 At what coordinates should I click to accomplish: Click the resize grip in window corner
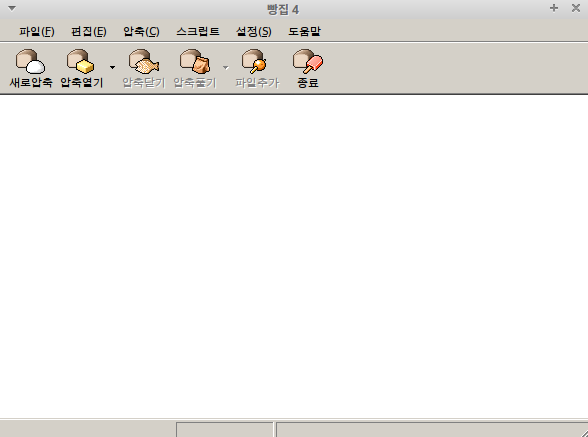coord(584,432)
